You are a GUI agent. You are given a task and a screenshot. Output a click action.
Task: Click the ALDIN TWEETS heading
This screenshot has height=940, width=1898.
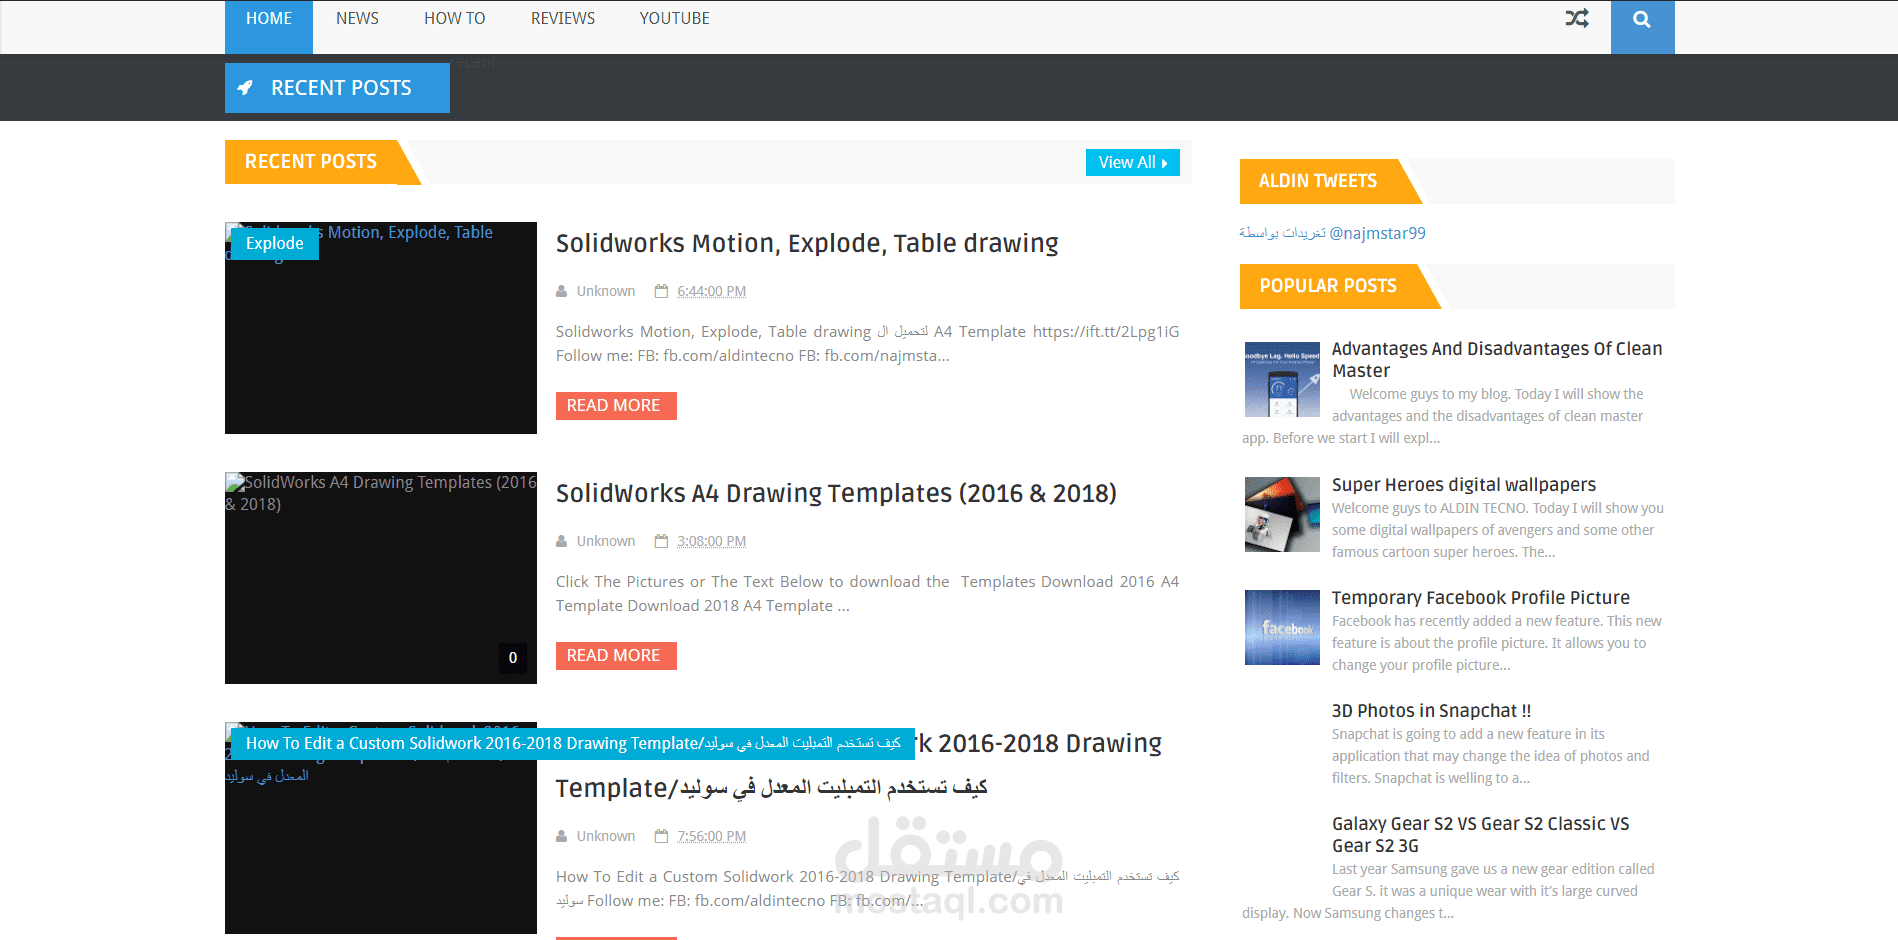pos(1318,181)
